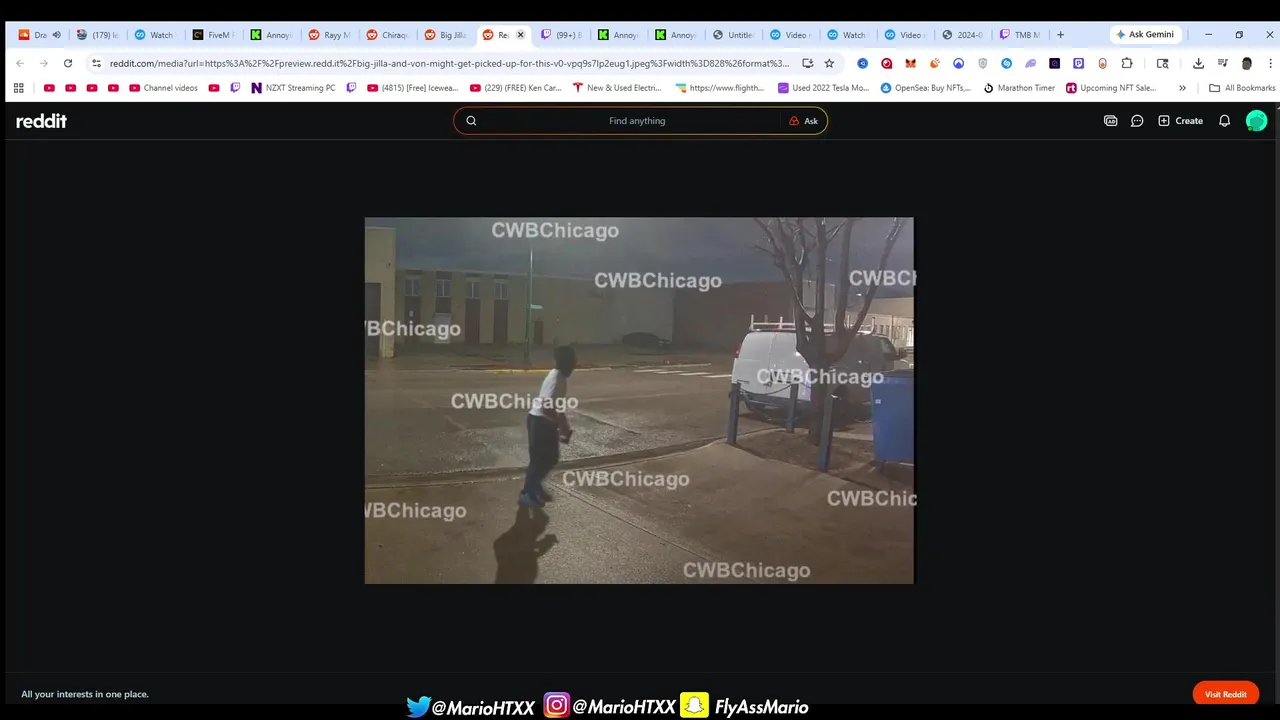Switch to the Untitled tab
Screen dimensions: 1280x720
point(734,35)
